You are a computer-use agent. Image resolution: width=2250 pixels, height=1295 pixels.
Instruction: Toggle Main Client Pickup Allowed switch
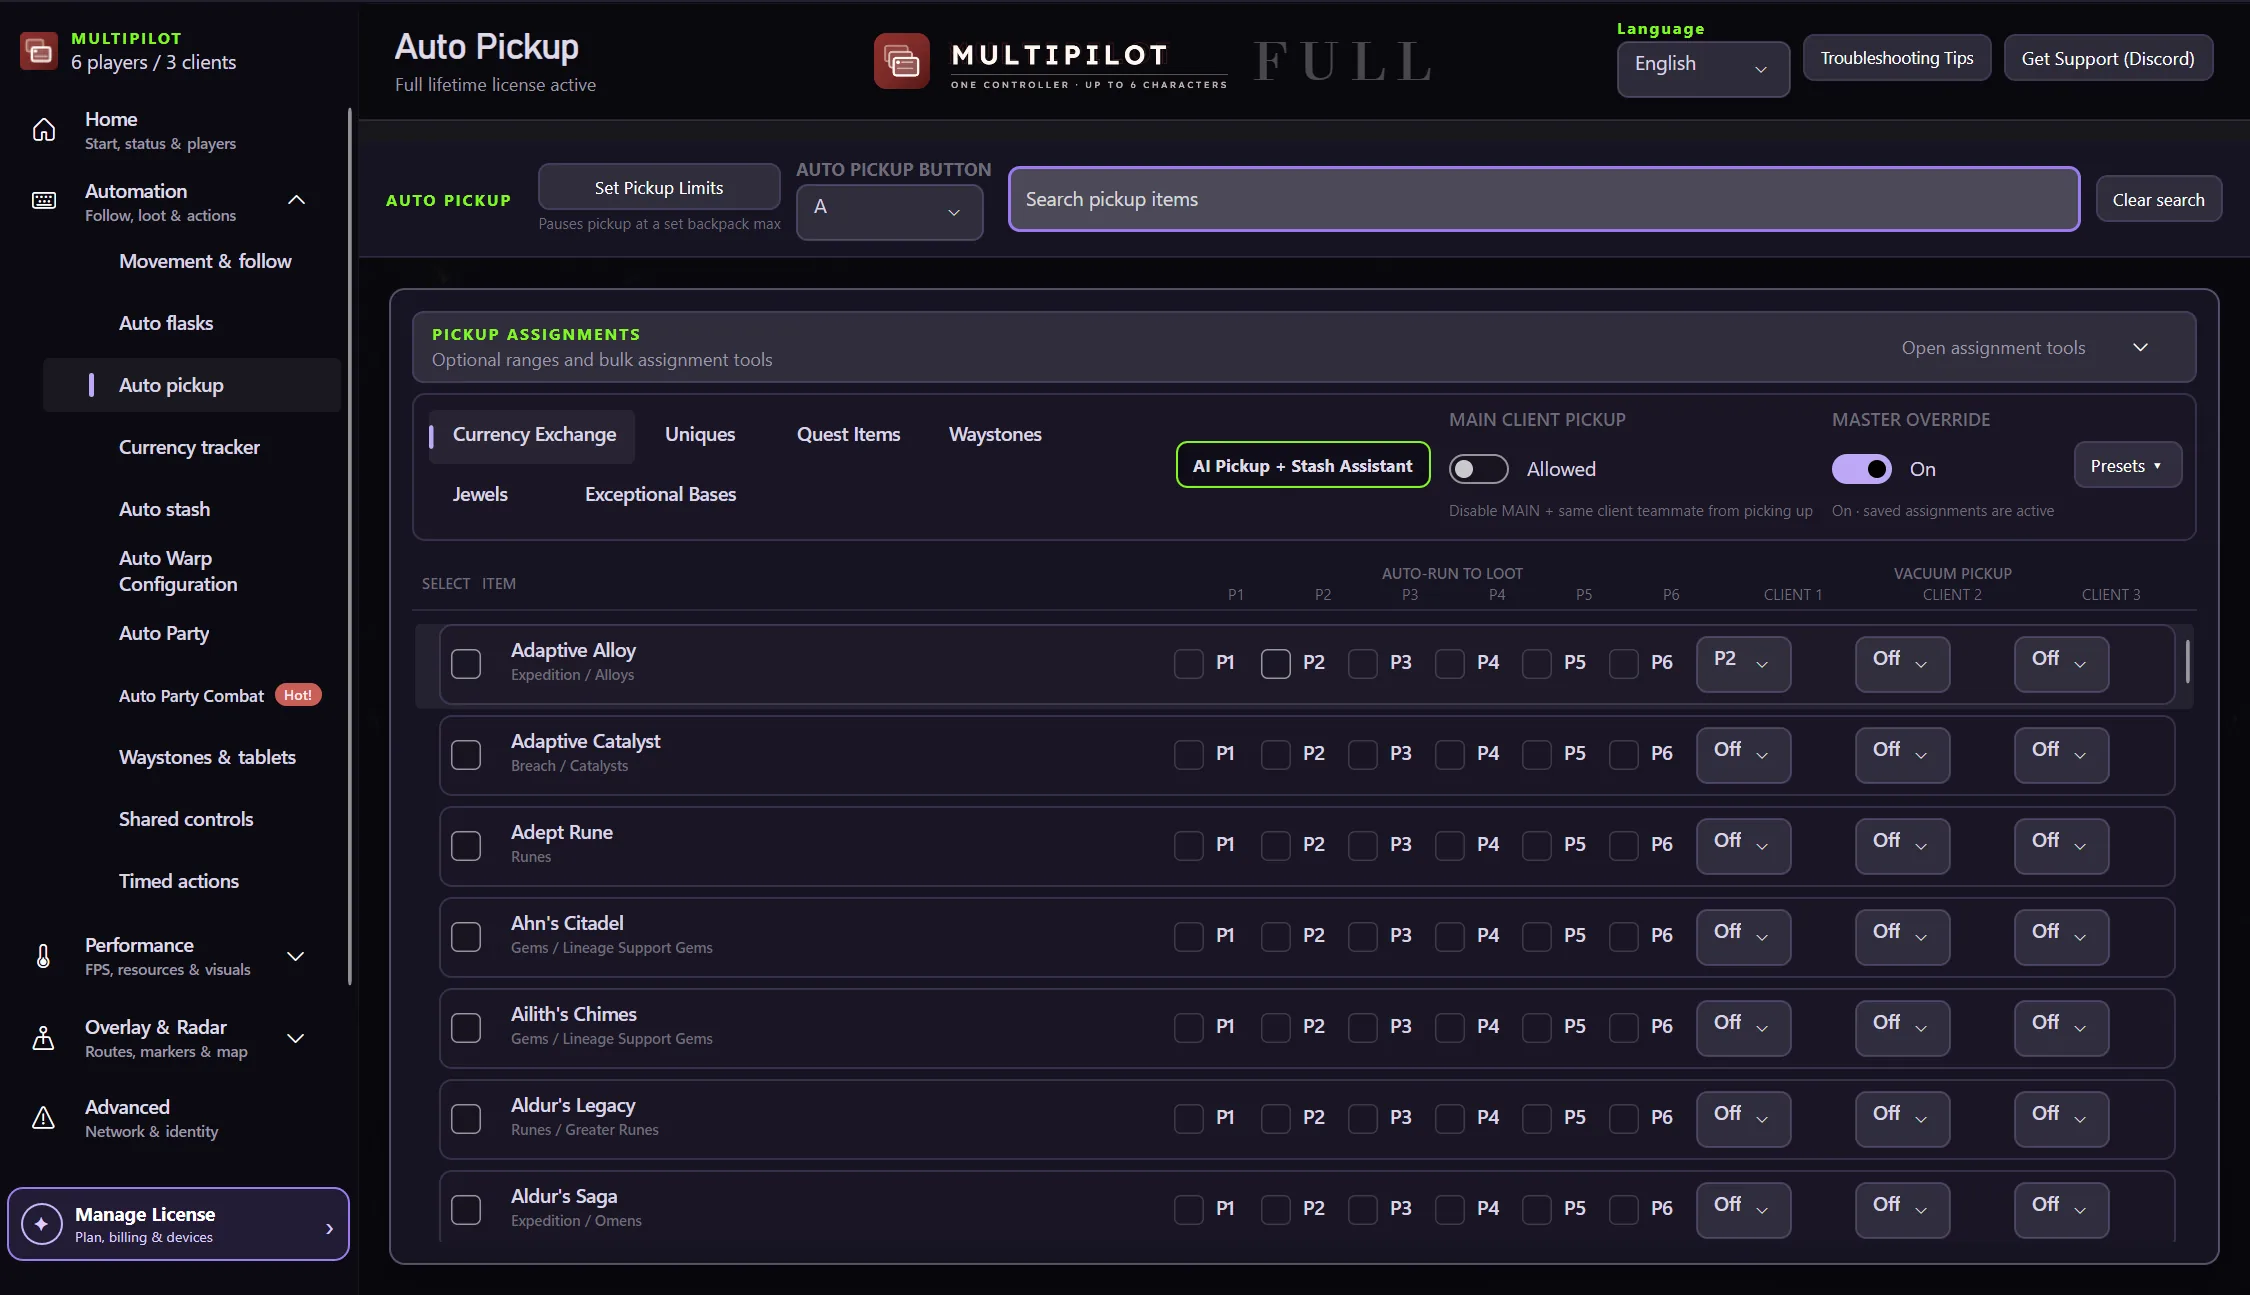[x=1478, y=469]
